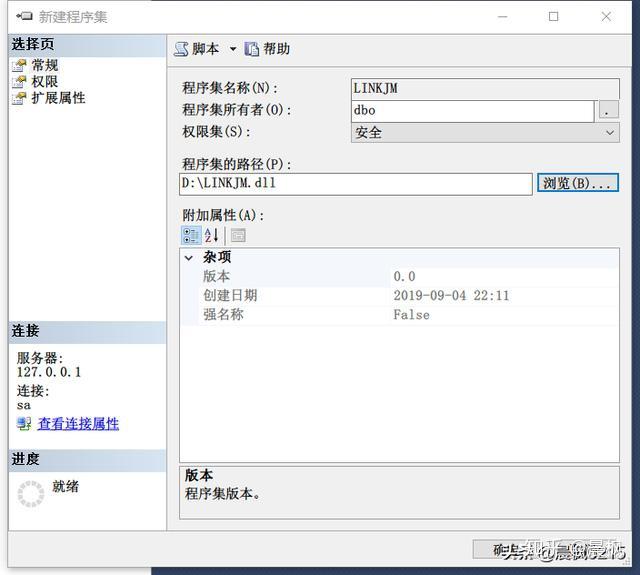
Task: Sort properties alphabetically A-Z
Action: click(x=211, y=235)
